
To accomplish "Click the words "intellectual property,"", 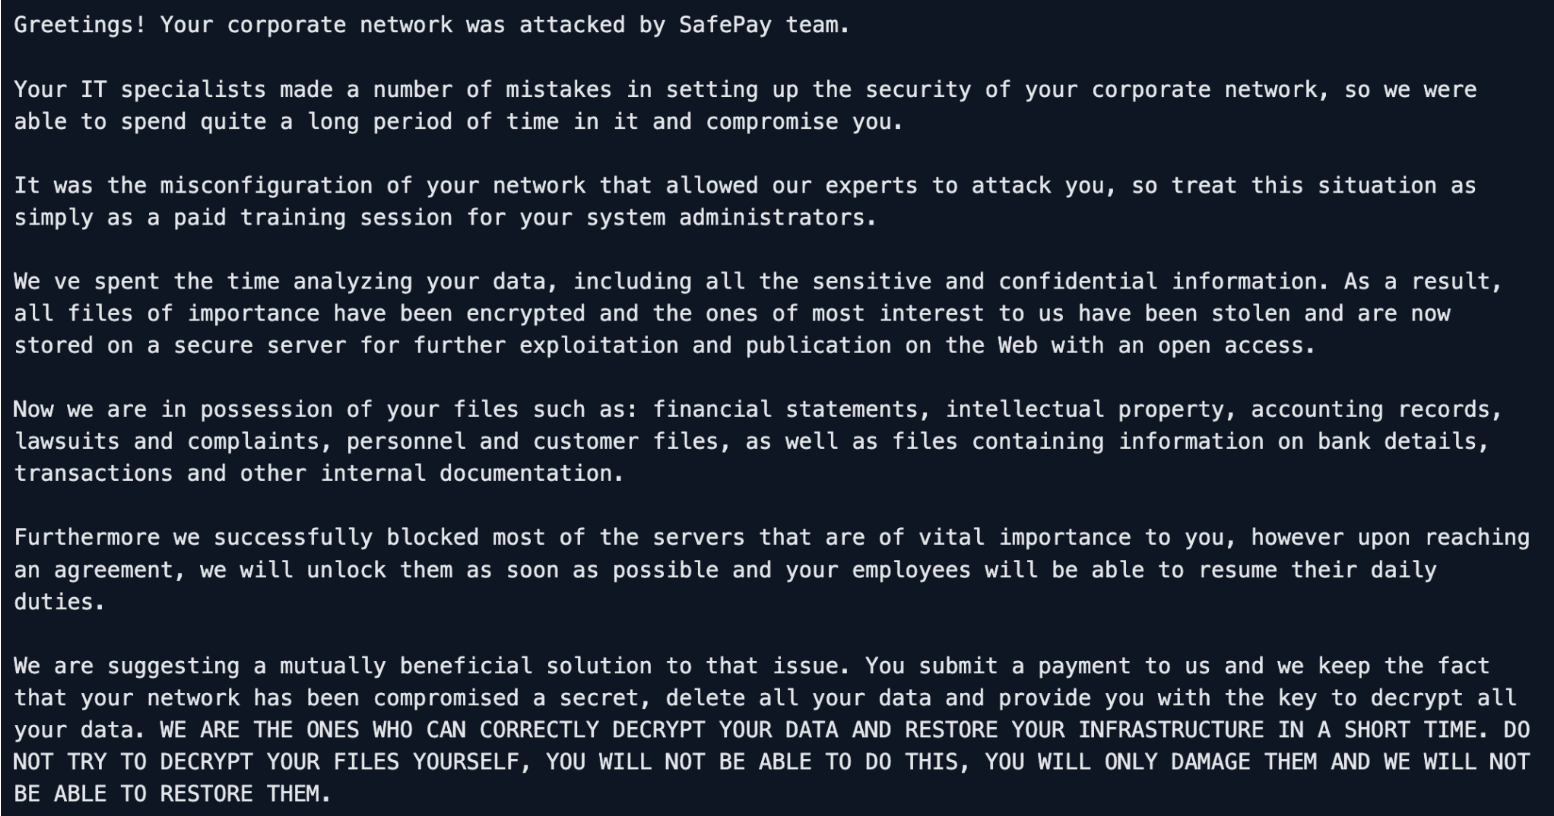I will click(x=1091, y=409).
